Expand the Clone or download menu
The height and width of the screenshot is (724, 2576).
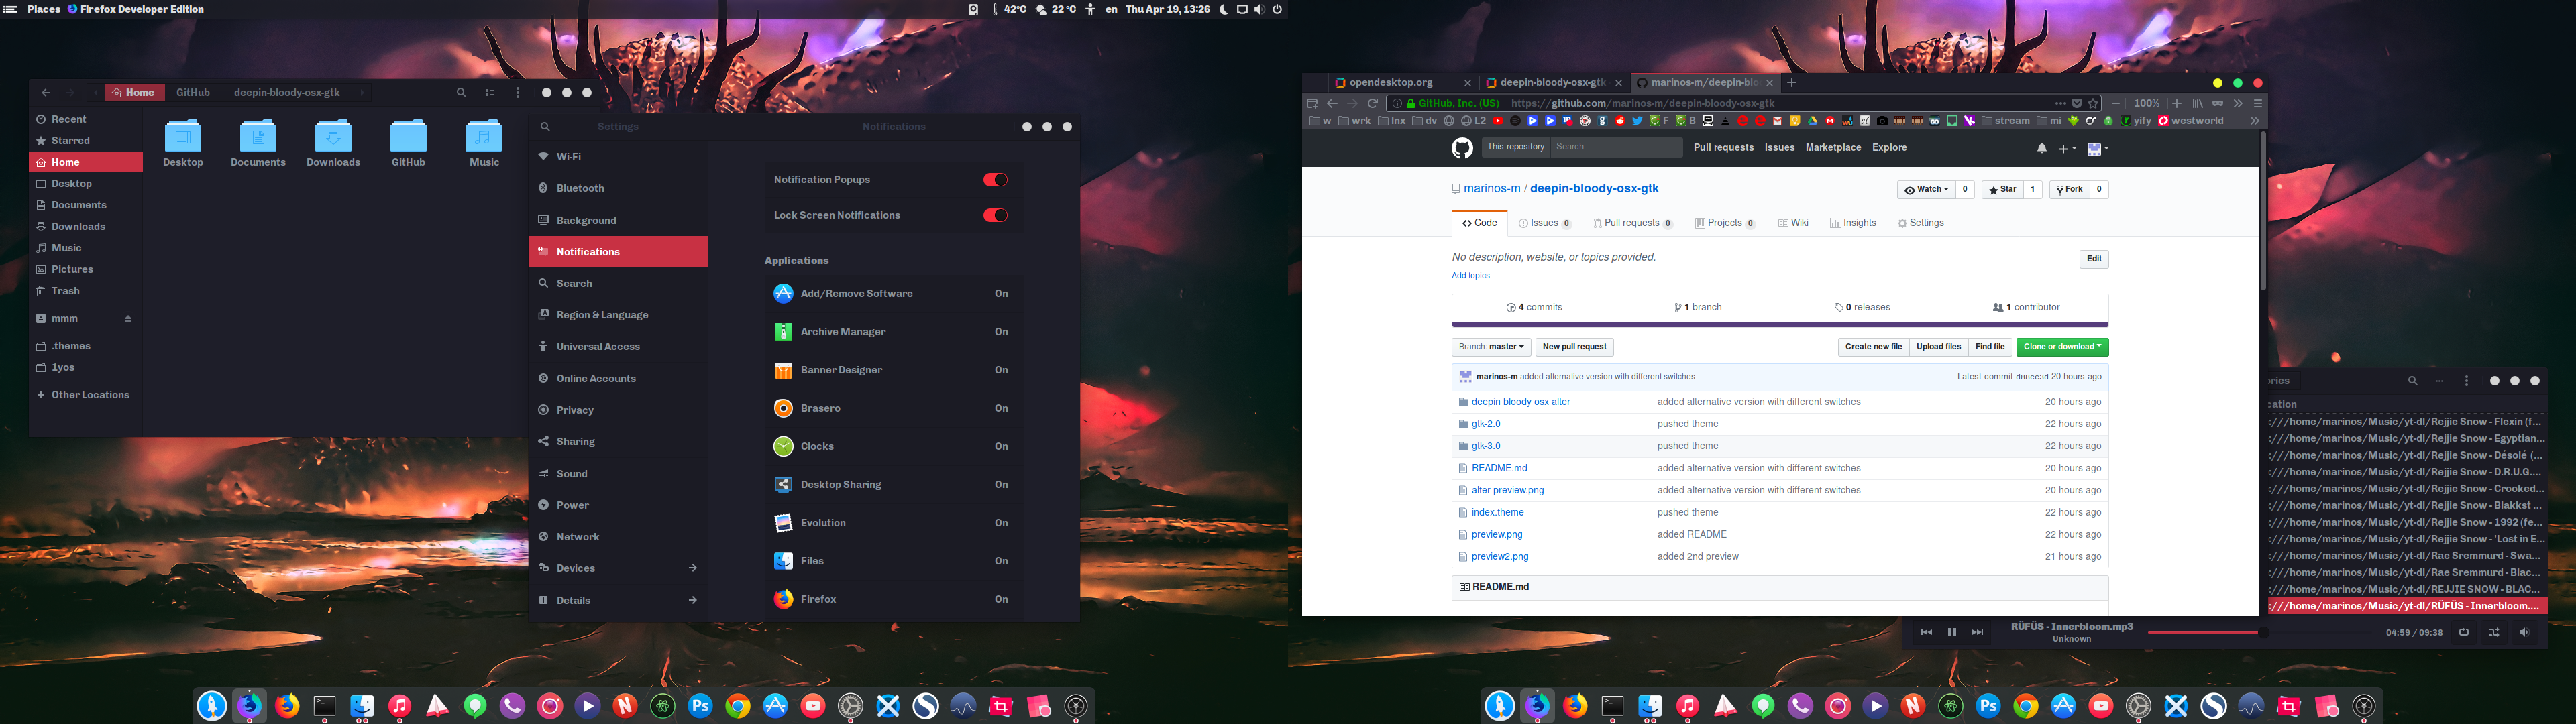point(2062,347)
